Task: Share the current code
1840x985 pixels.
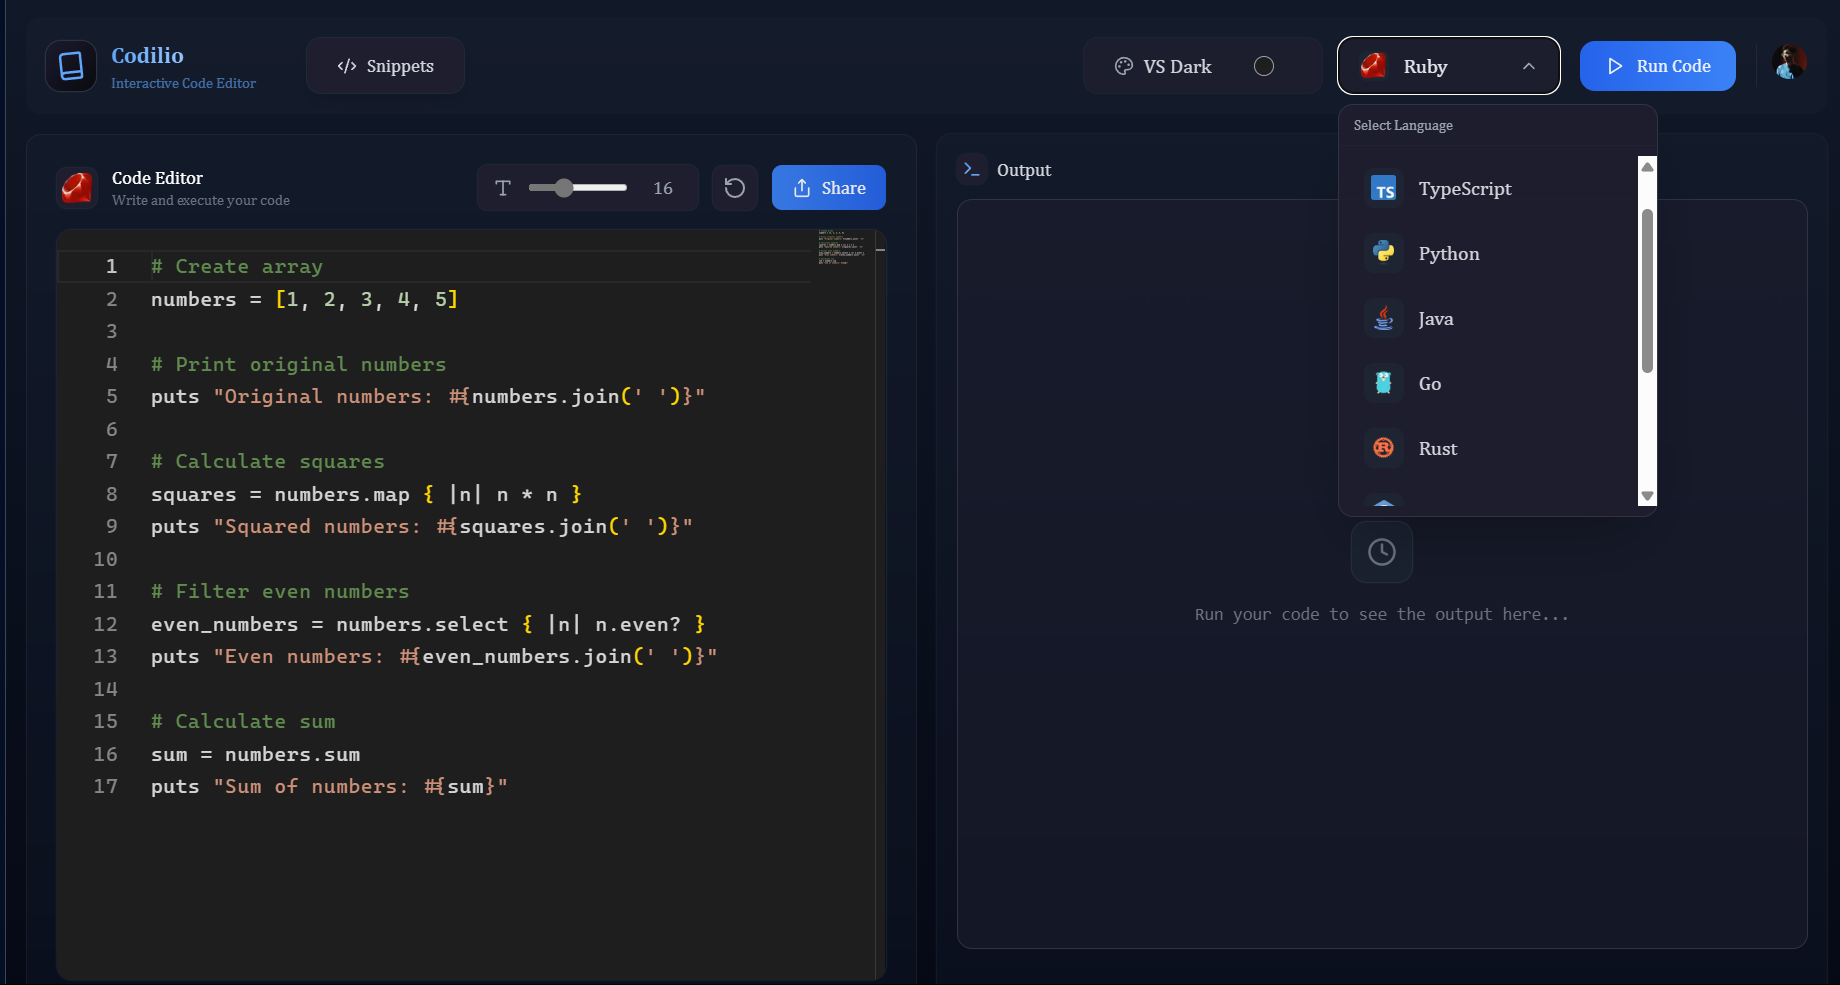Action: (x=828, y=187)
